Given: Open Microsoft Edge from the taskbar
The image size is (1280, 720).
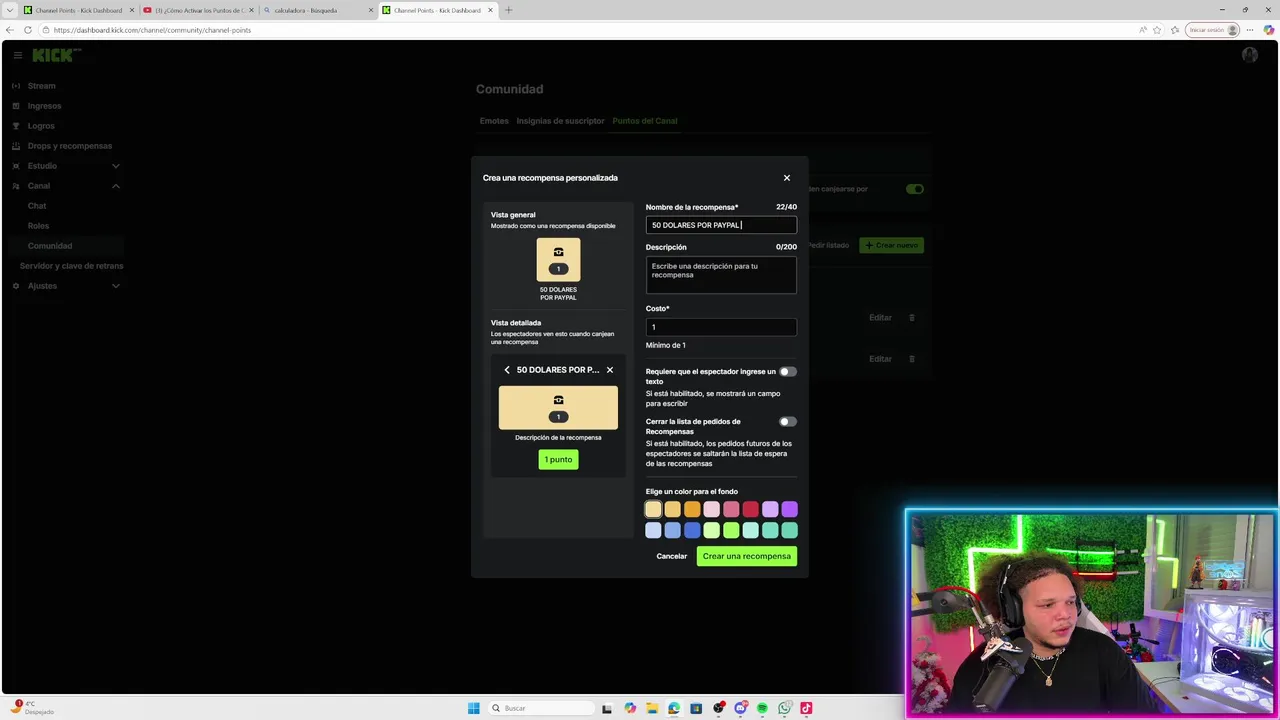Looking at the screenshot, I should coord(674,708).
